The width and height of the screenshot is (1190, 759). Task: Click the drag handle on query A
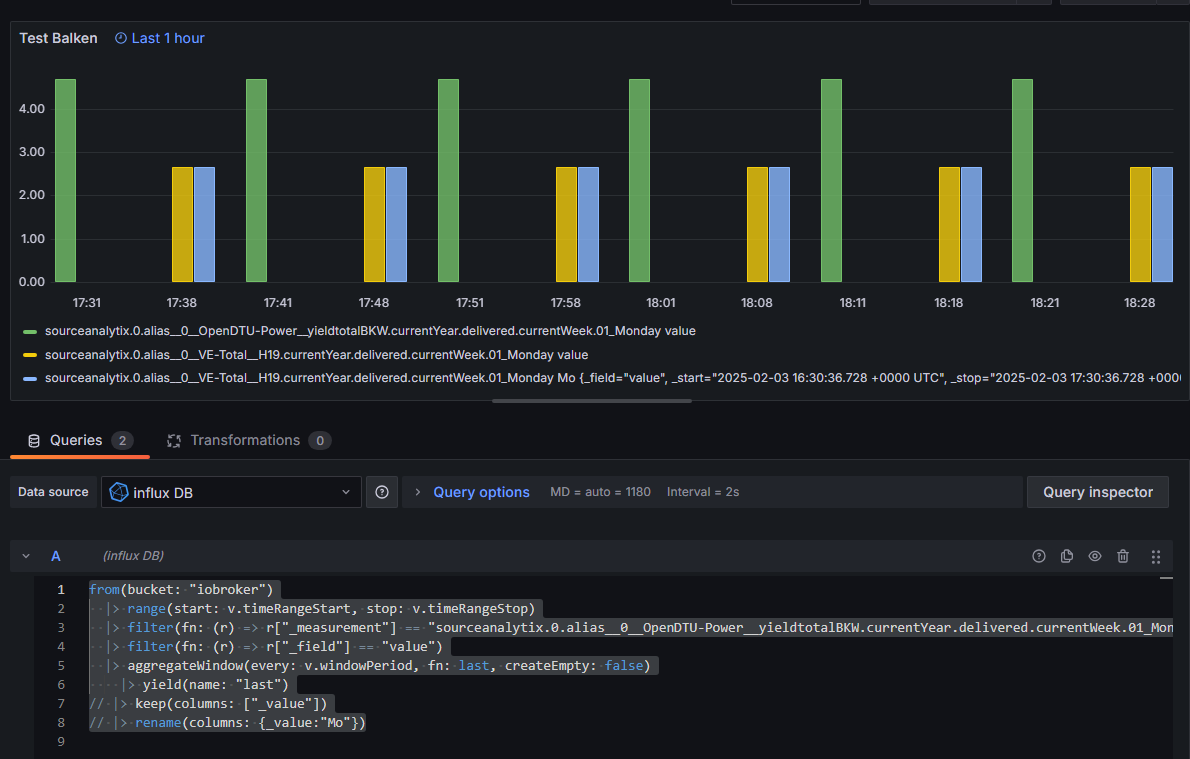tap(1156, 556)
